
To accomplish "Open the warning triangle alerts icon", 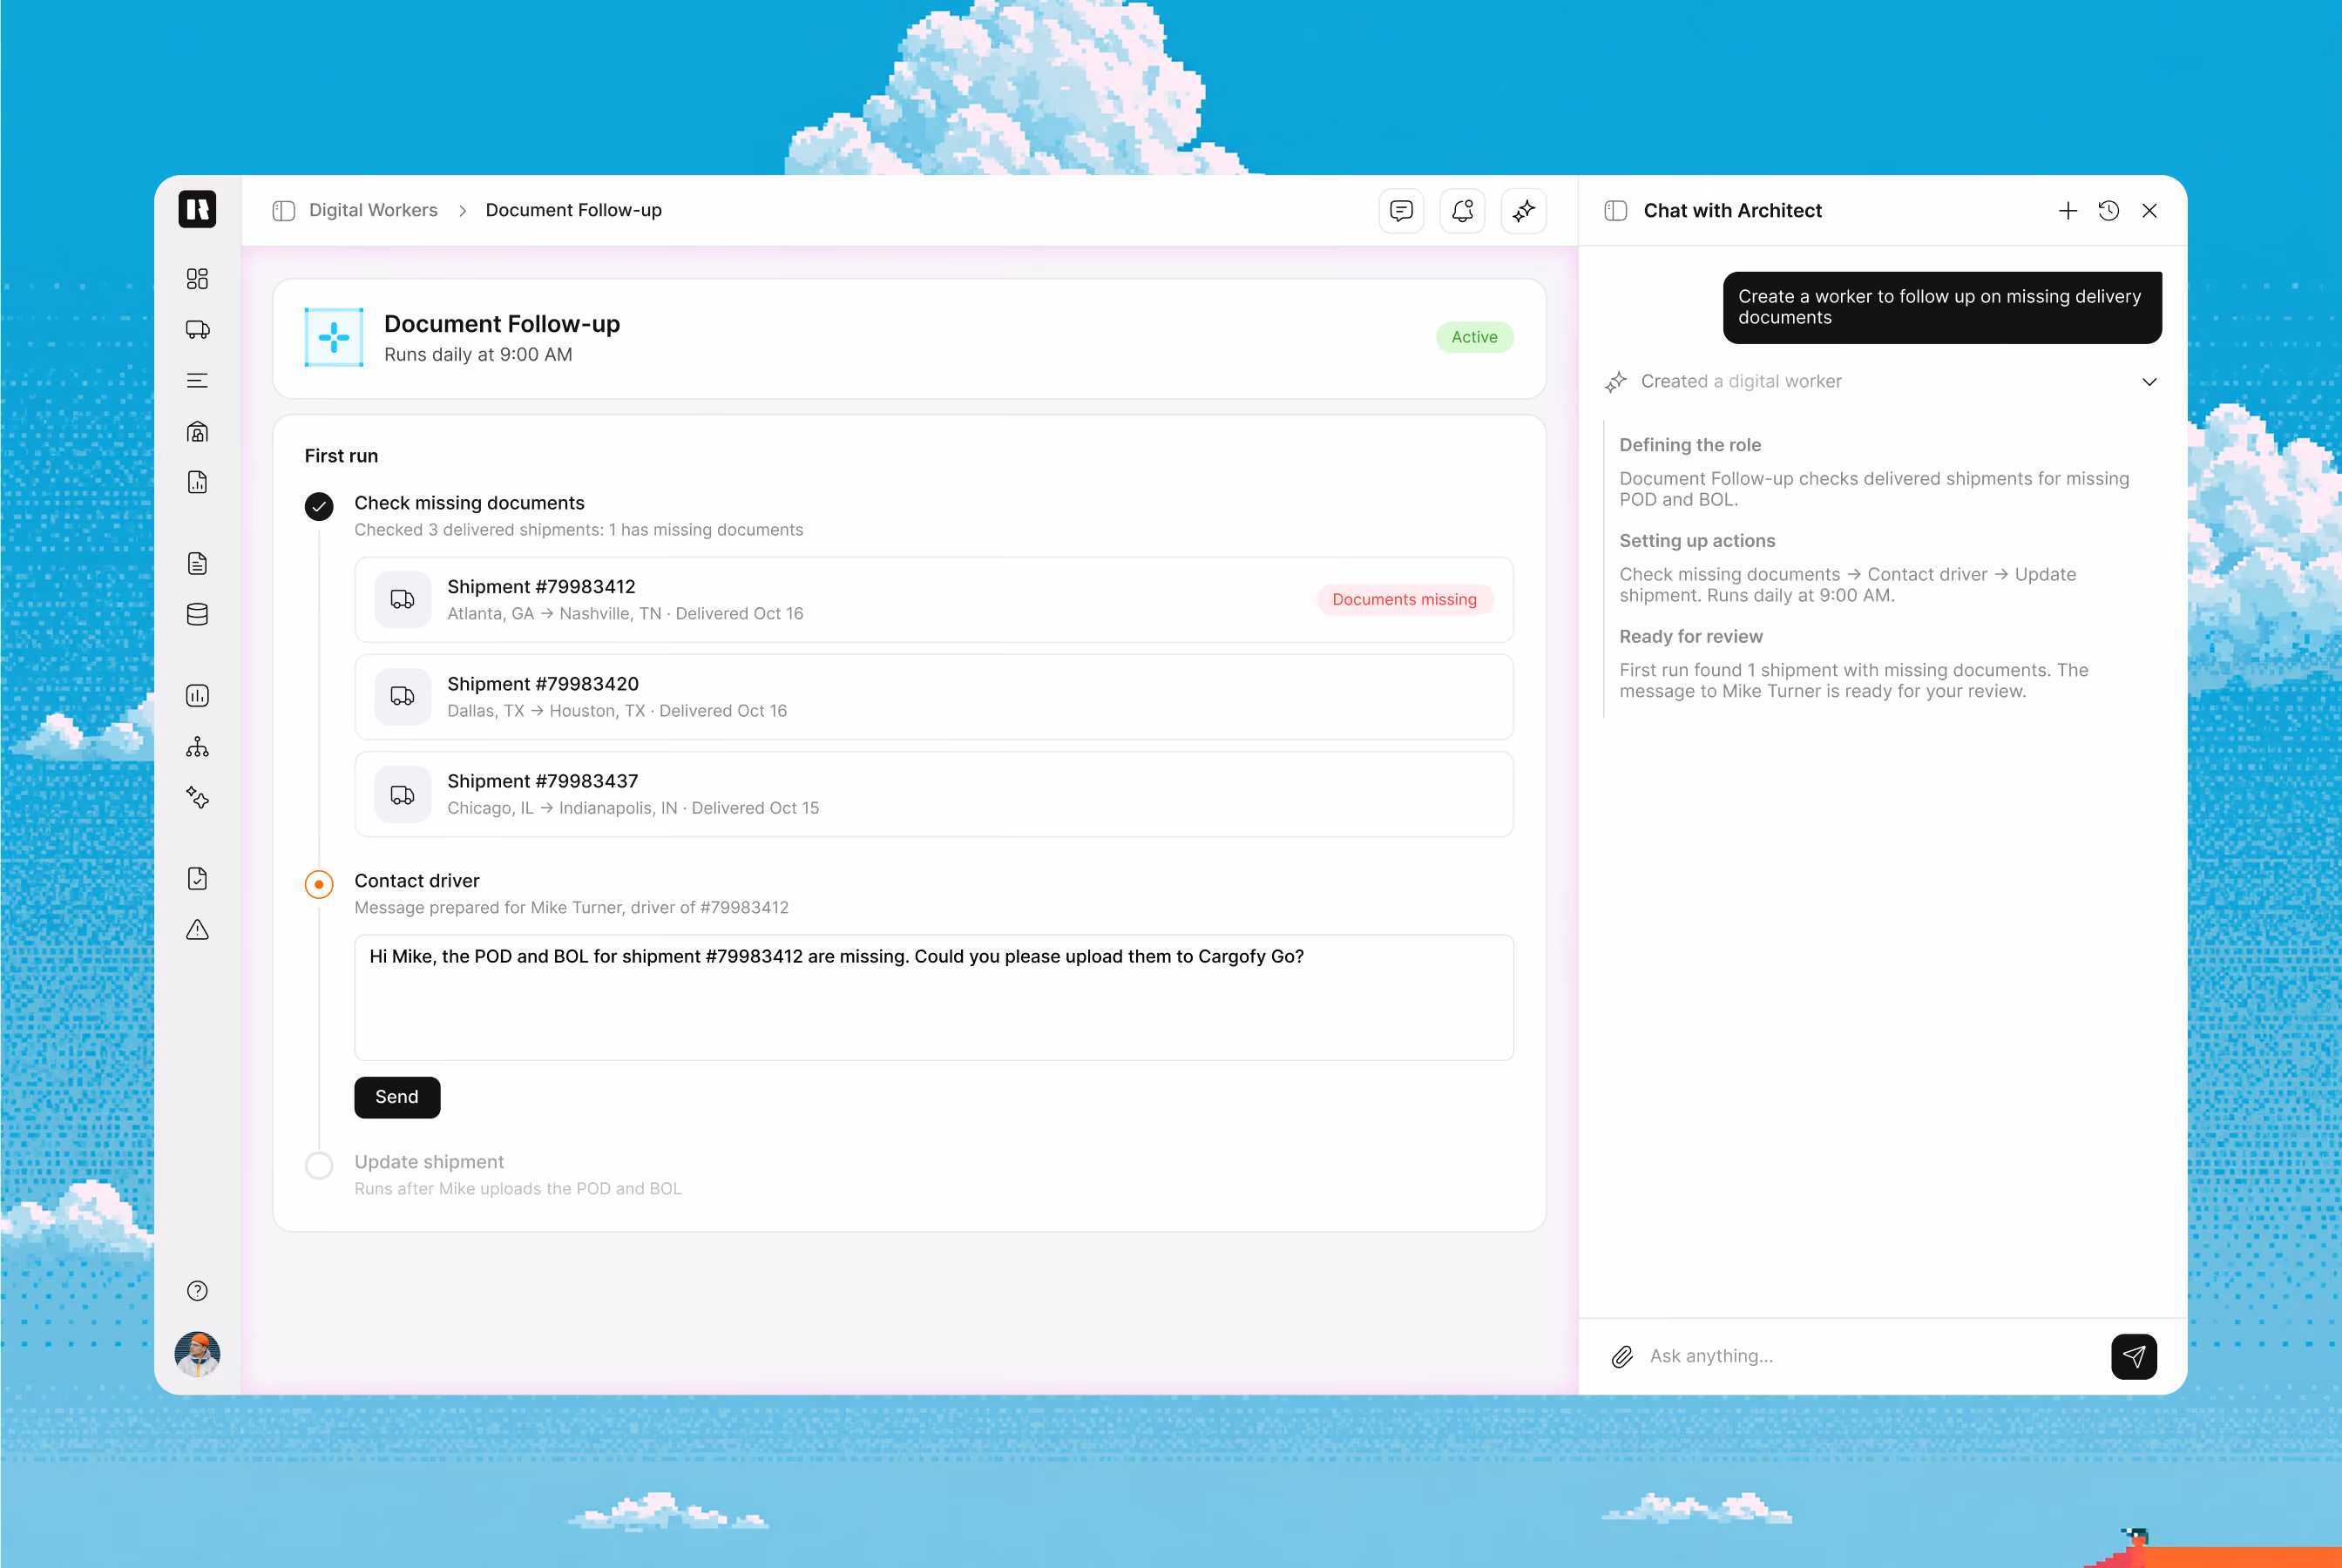I will pos(197,930).
